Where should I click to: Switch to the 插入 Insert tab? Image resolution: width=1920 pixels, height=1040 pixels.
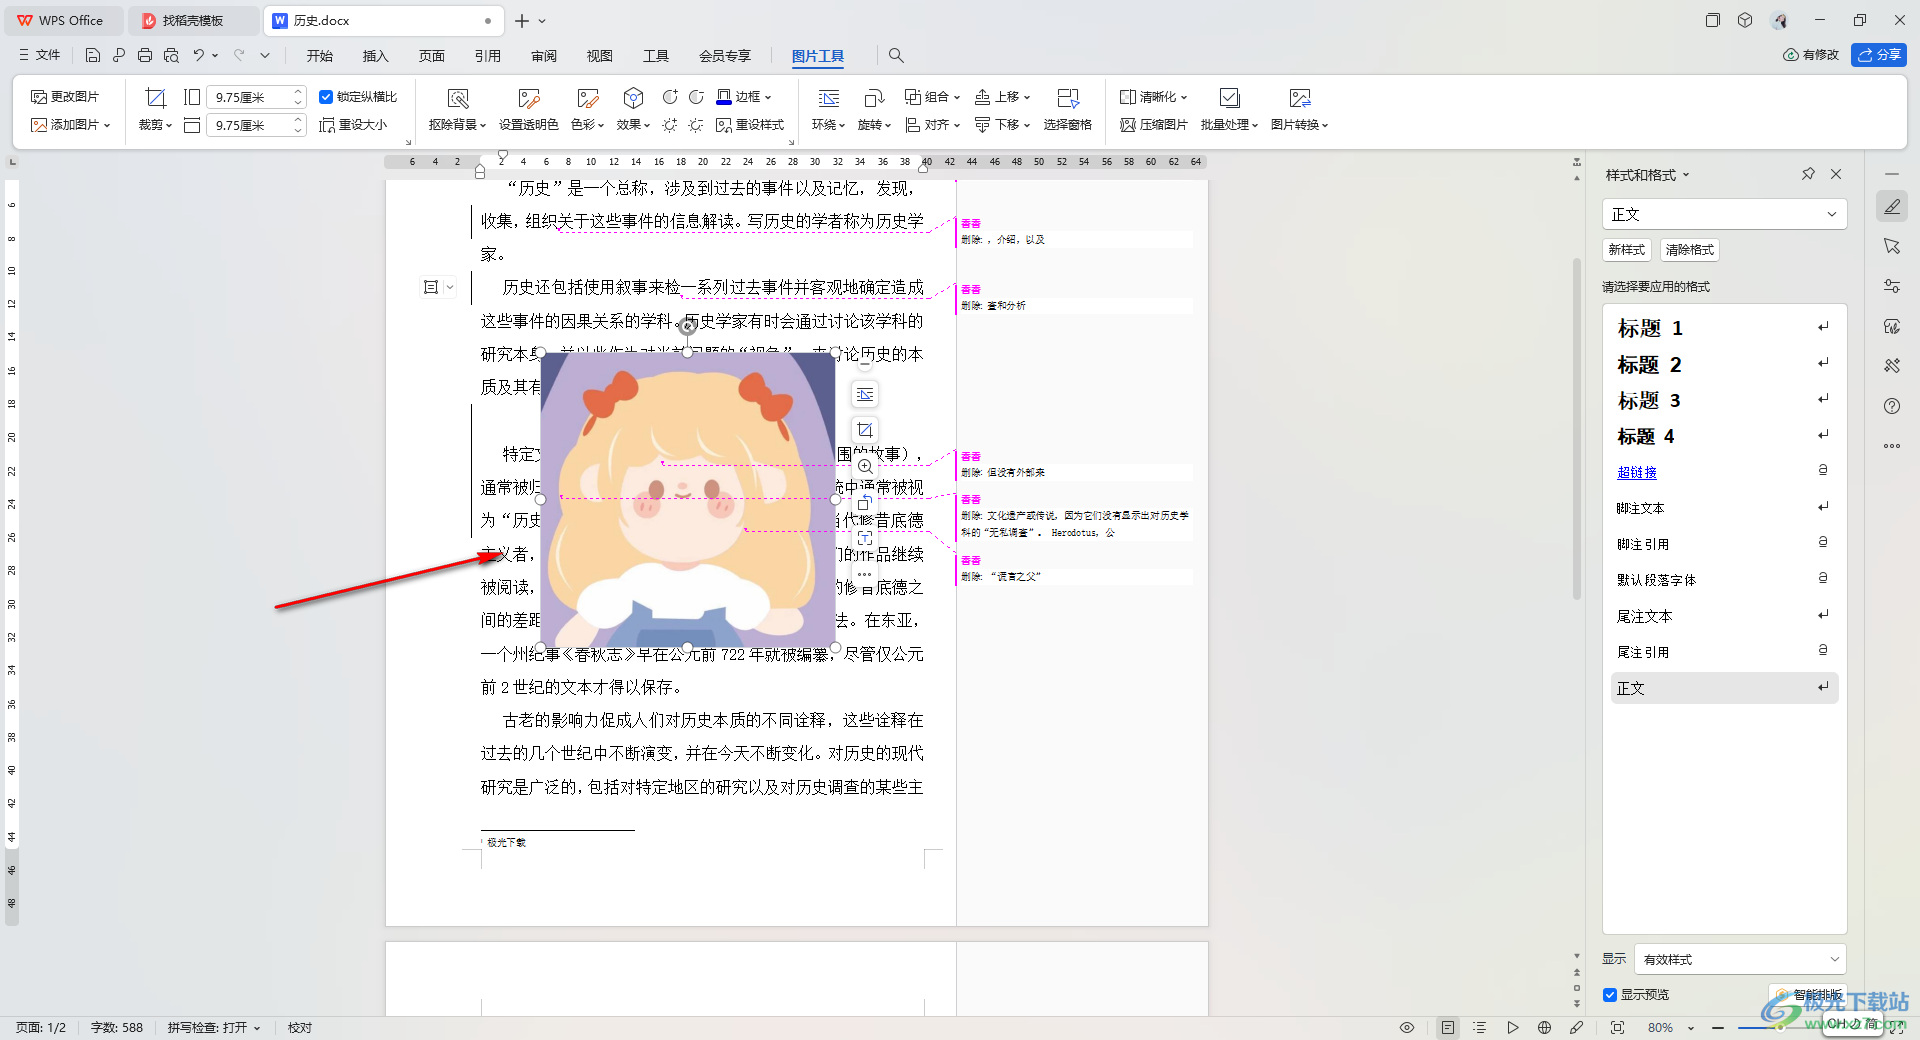tap(376, 56)
